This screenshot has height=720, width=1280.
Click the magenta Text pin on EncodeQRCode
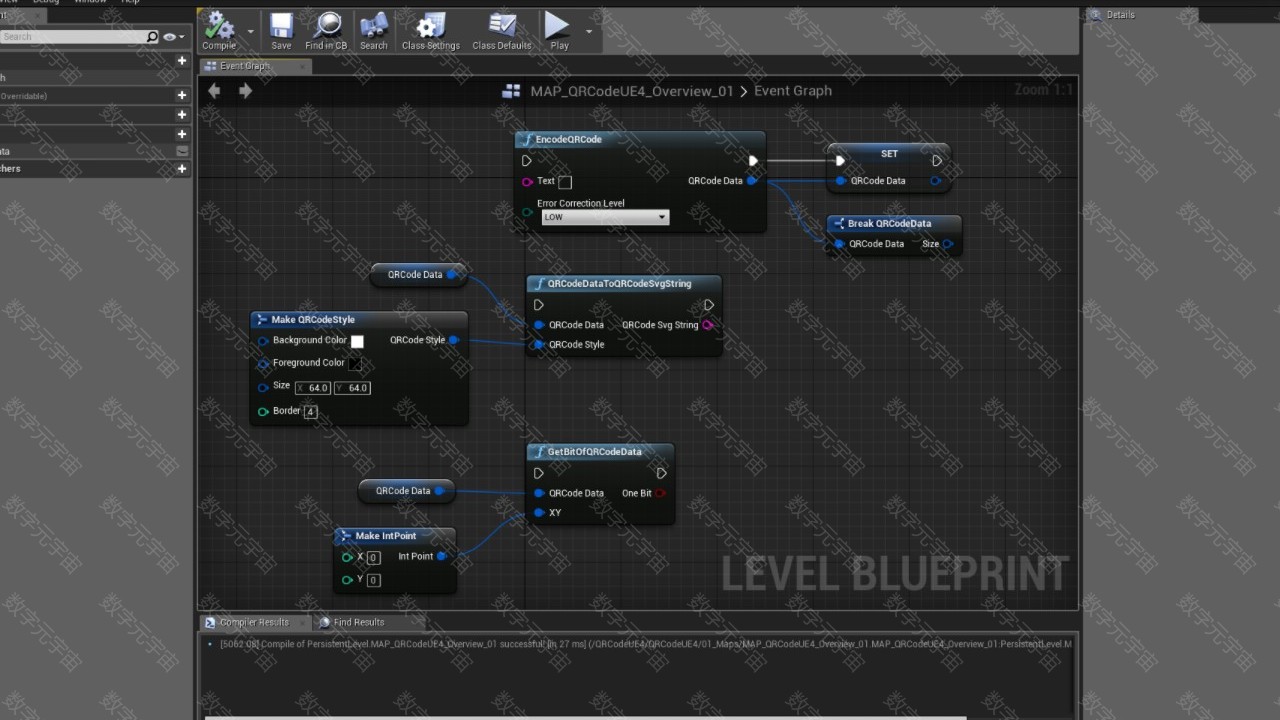point(527,182)
